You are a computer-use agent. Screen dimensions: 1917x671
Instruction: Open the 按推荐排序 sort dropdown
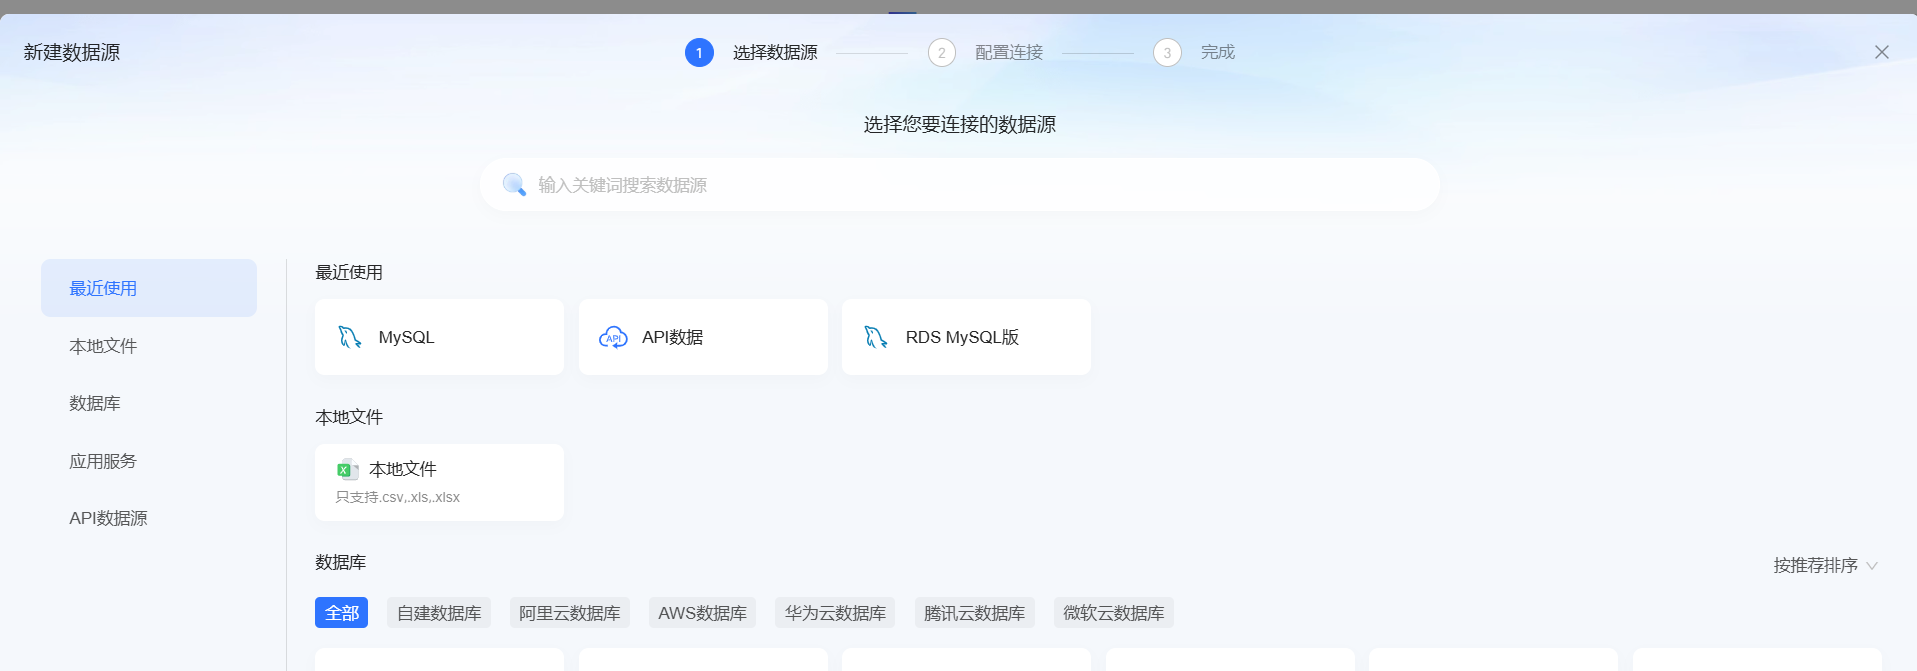click(1825, 565)
